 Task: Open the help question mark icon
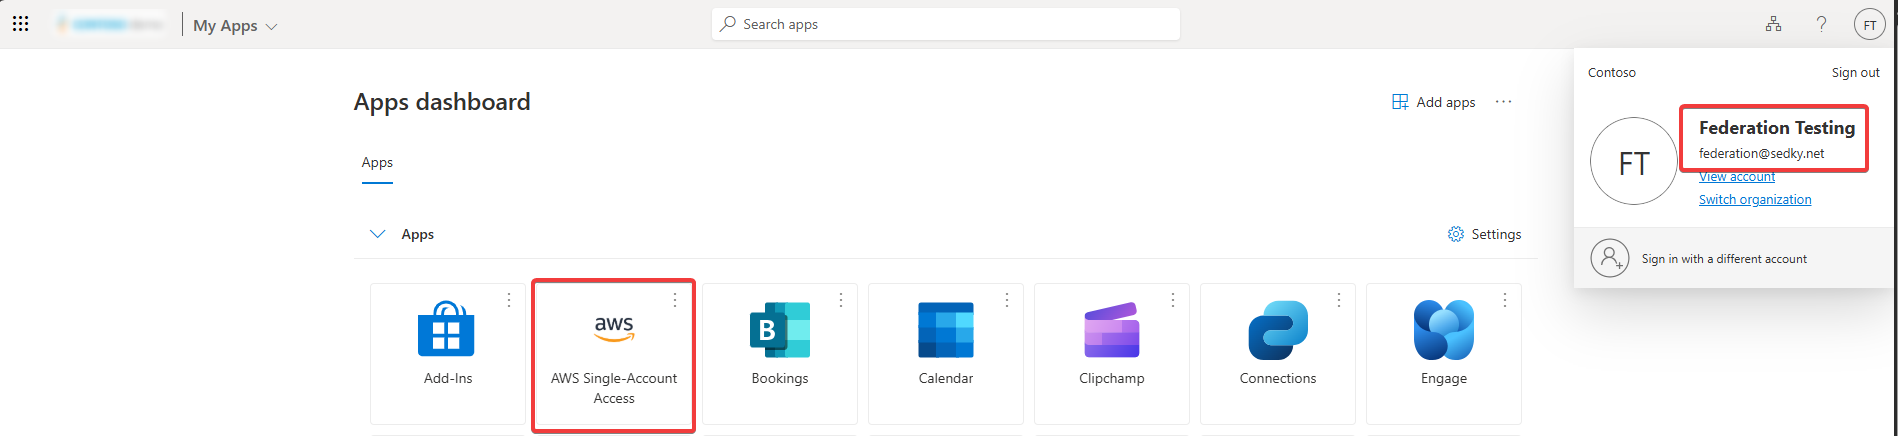(x=1821, y=24)
